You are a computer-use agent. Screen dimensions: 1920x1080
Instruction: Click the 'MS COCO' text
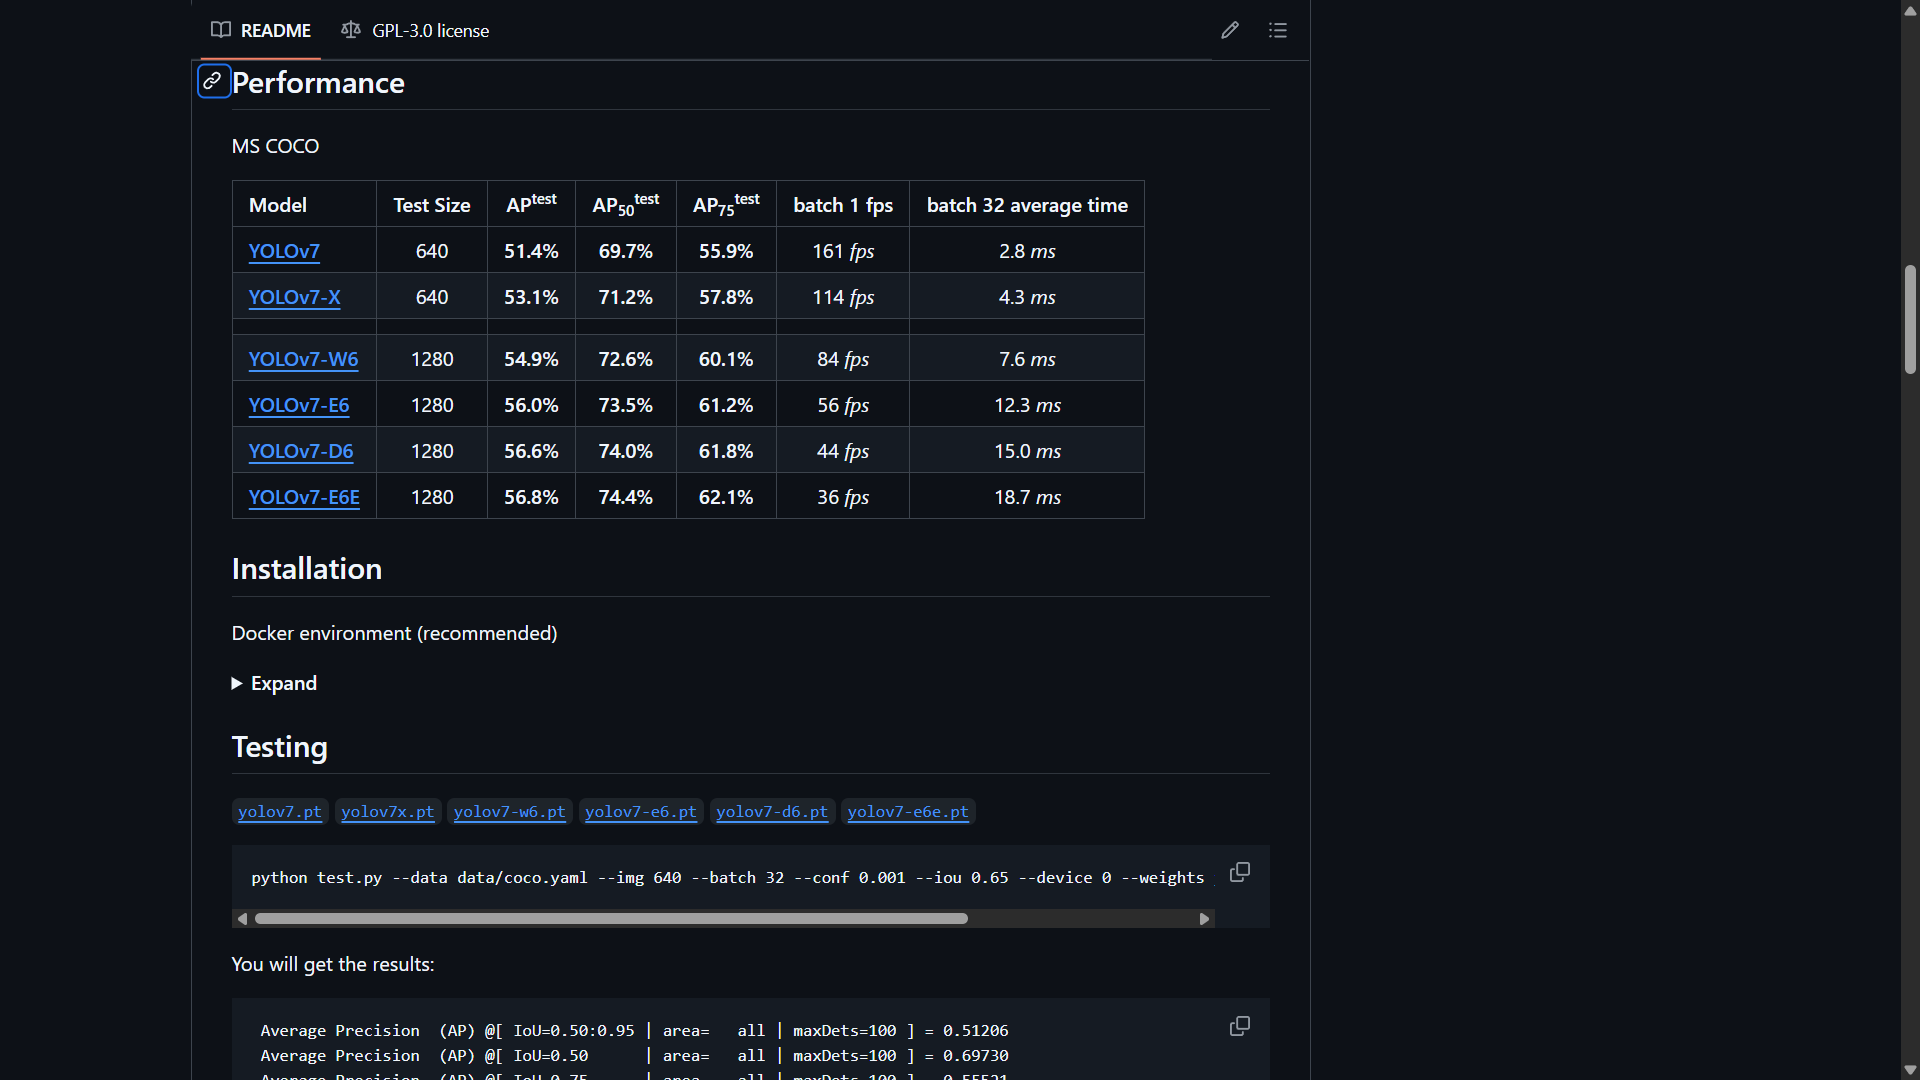tap(275, 146)
